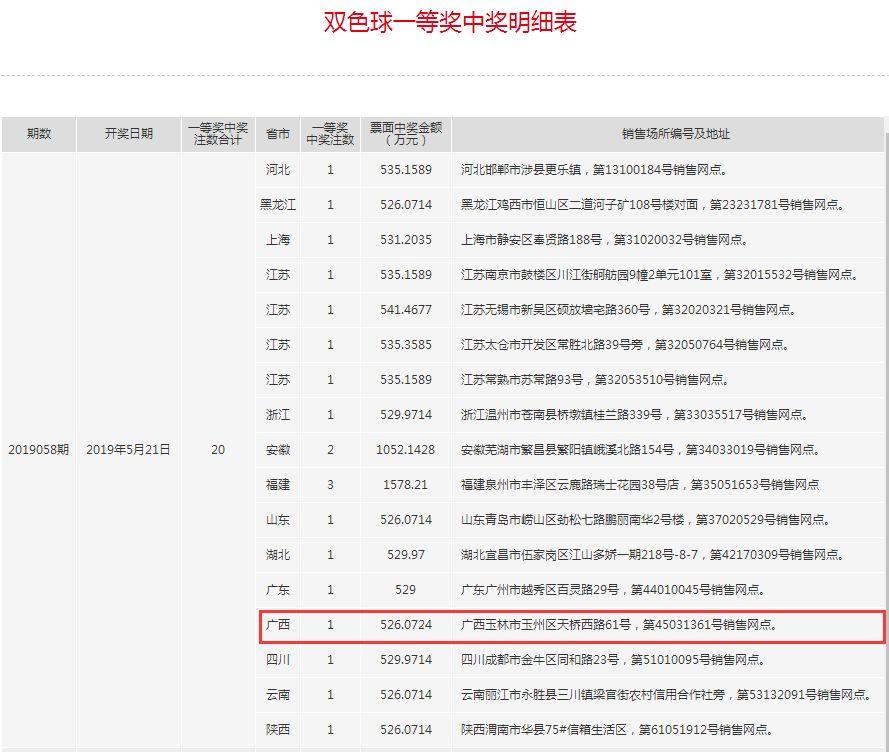Click the amount 526.0724 in 广西 row
This screenshot has height=752, width=889.
(406, 624)
